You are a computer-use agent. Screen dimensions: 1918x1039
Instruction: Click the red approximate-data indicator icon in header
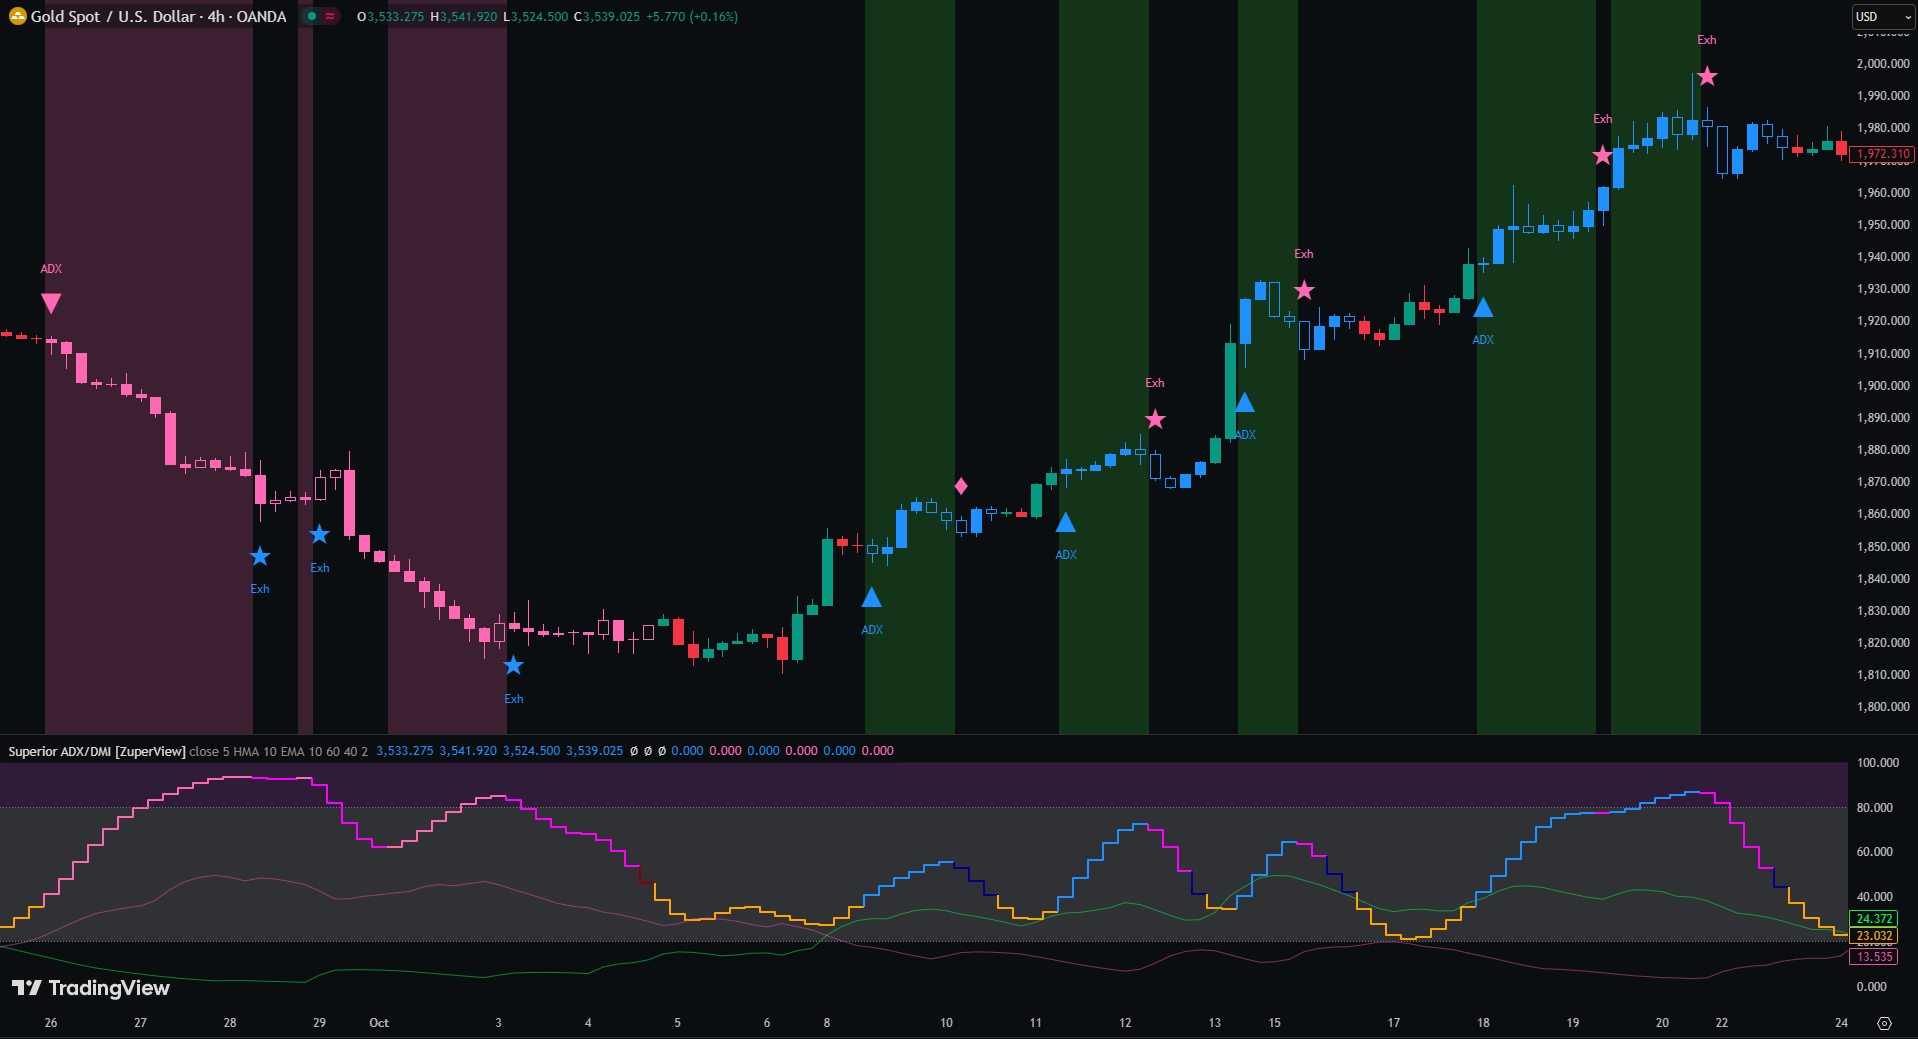(x=330, y=16)
